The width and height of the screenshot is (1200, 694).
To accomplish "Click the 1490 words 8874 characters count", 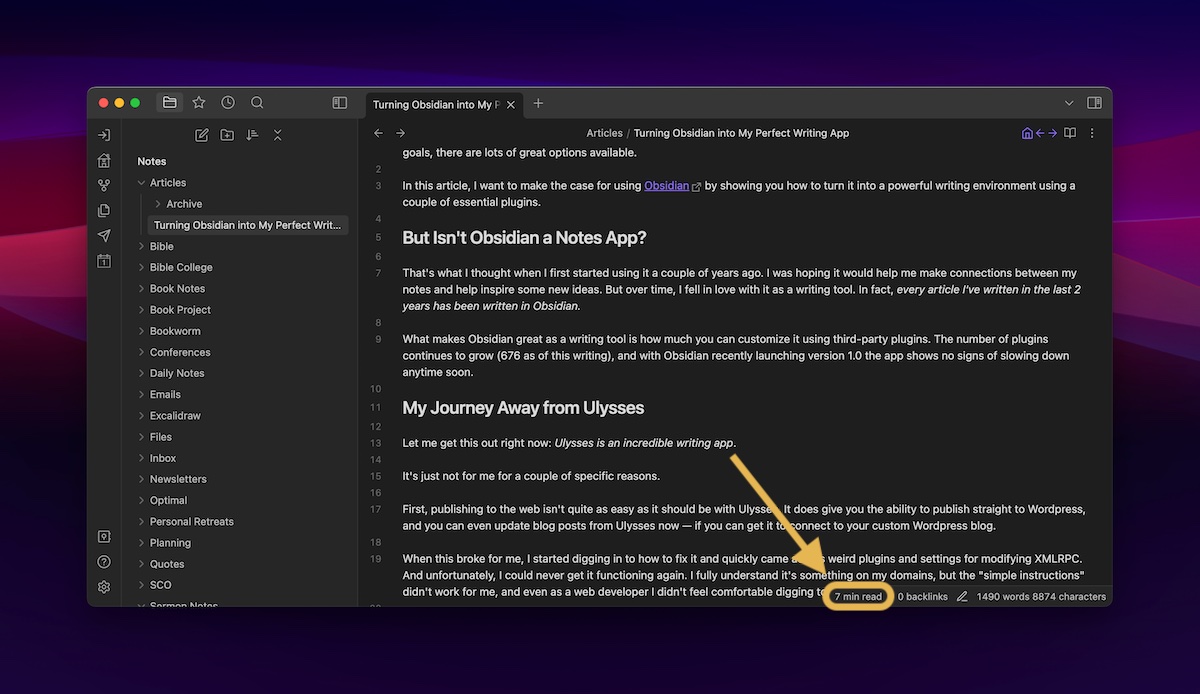I will pos(1041,597).
